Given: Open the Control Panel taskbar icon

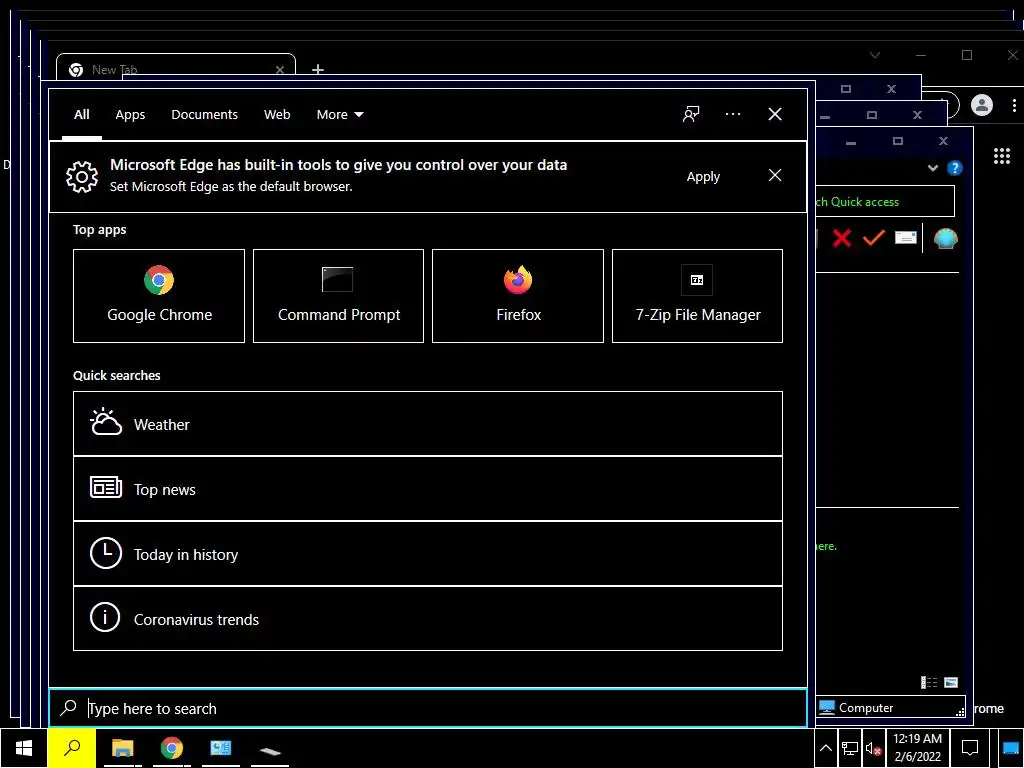Looking at the screenshot, I should [221, 748].
